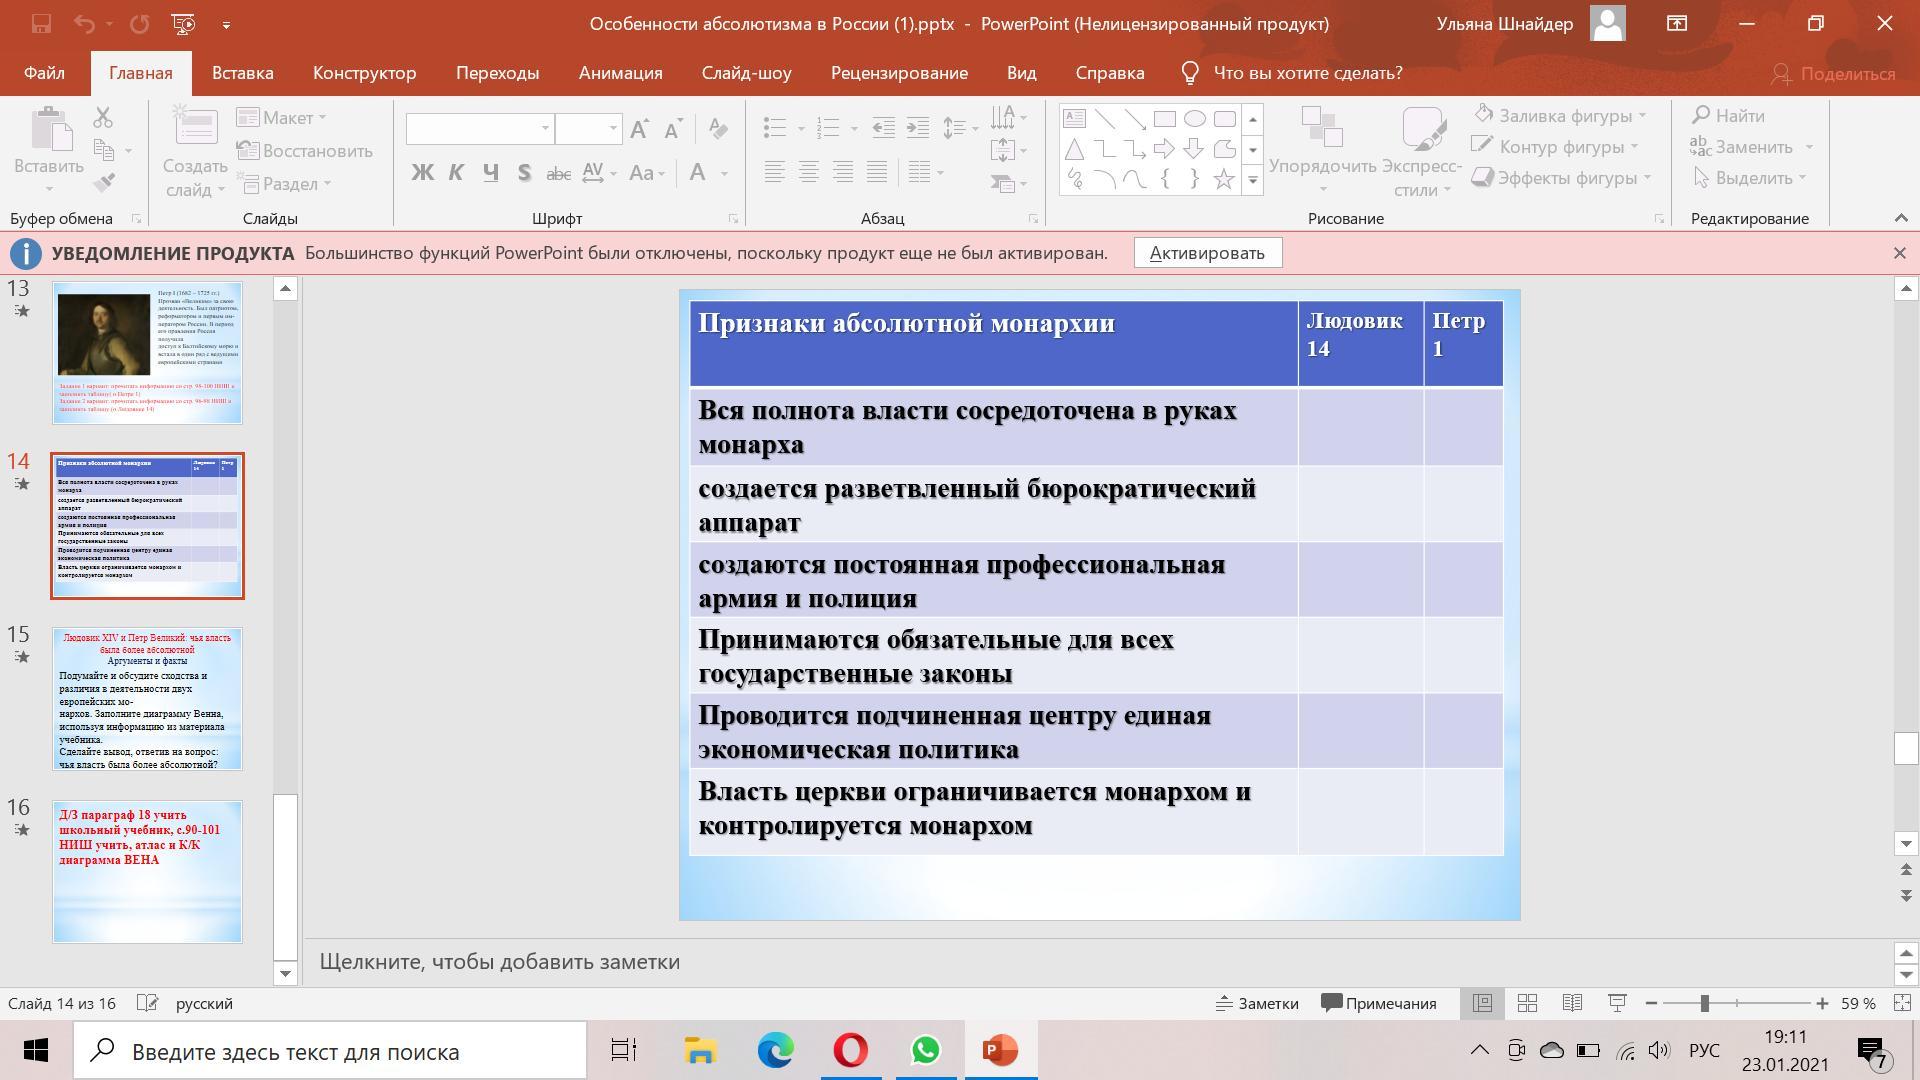The width and height of the screenshot is (1920, 1080).
Task: Click the Найти button
Action: click(1729, 116)
